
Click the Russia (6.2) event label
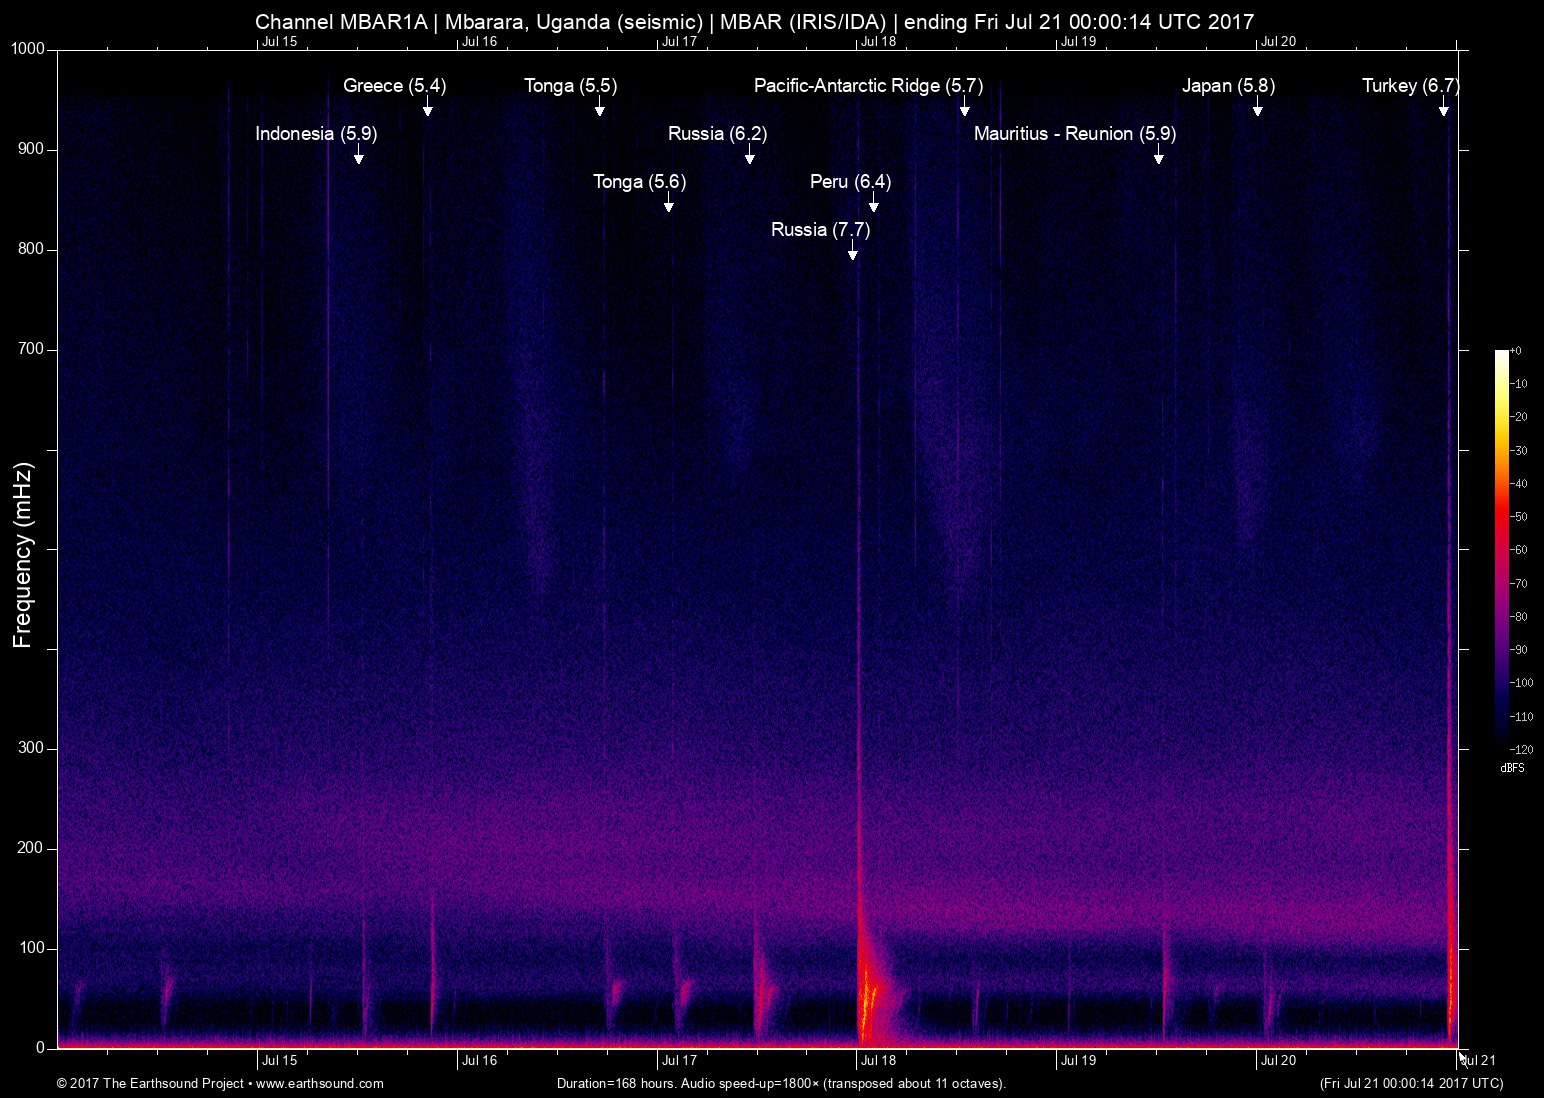tap(717, 134)
